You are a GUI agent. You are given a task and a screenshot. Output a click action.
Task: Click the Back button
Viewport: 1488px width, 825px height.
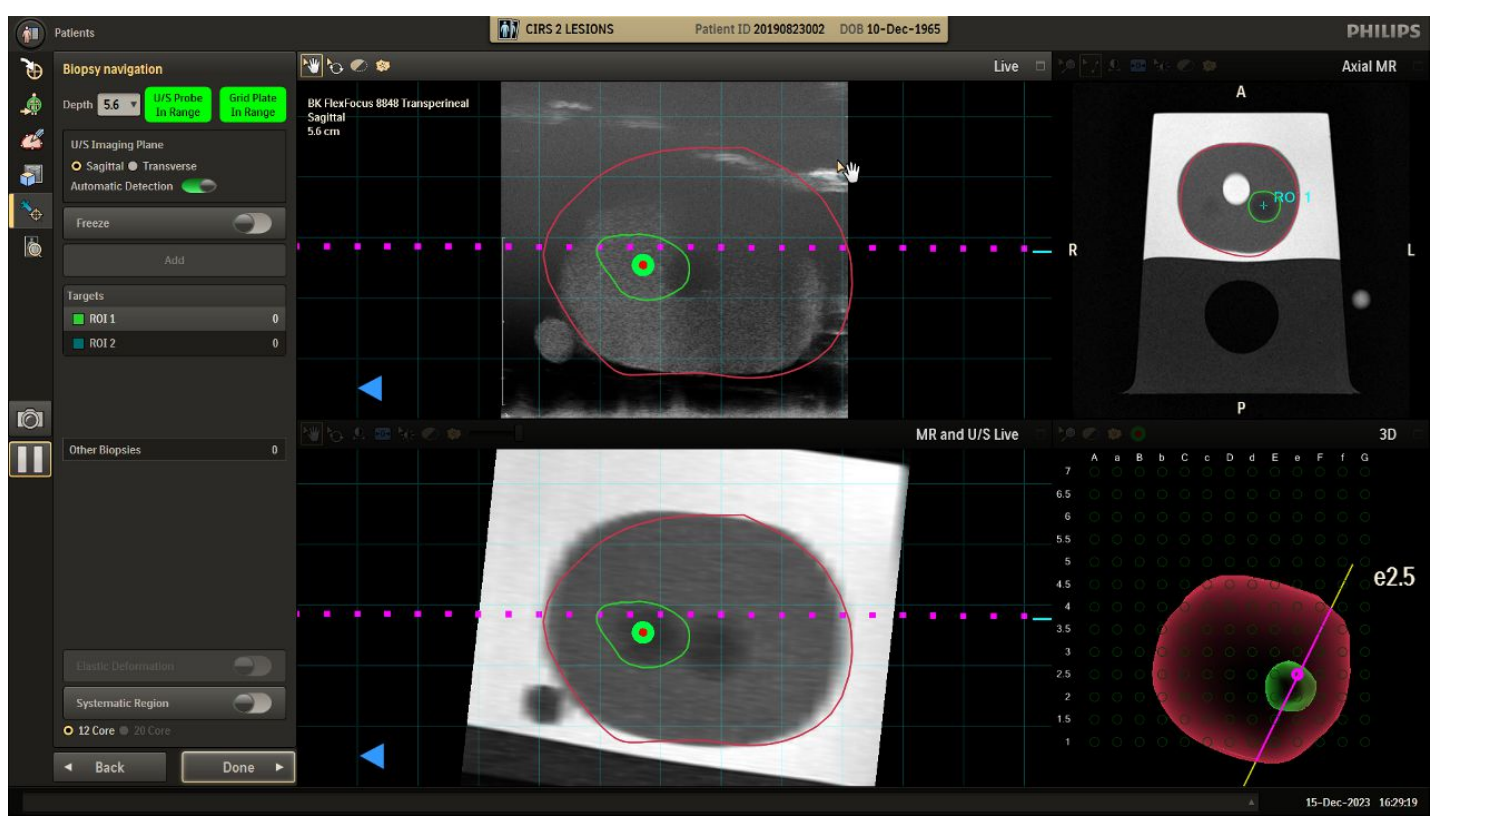tap(109, 768)
